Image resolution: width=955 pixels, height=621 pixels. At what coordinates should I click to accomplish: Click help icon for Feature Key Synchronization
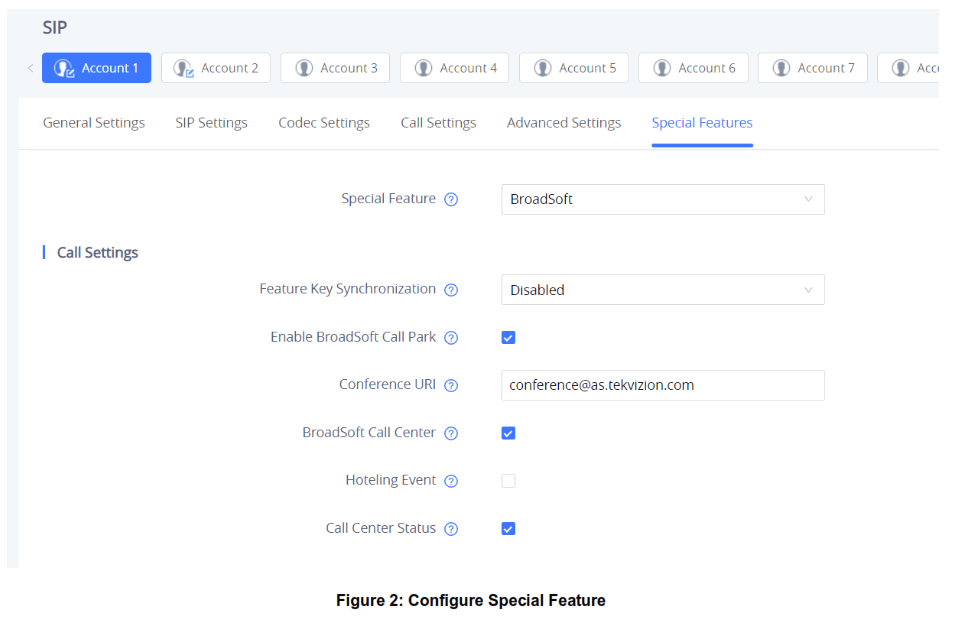coord(451,290)
